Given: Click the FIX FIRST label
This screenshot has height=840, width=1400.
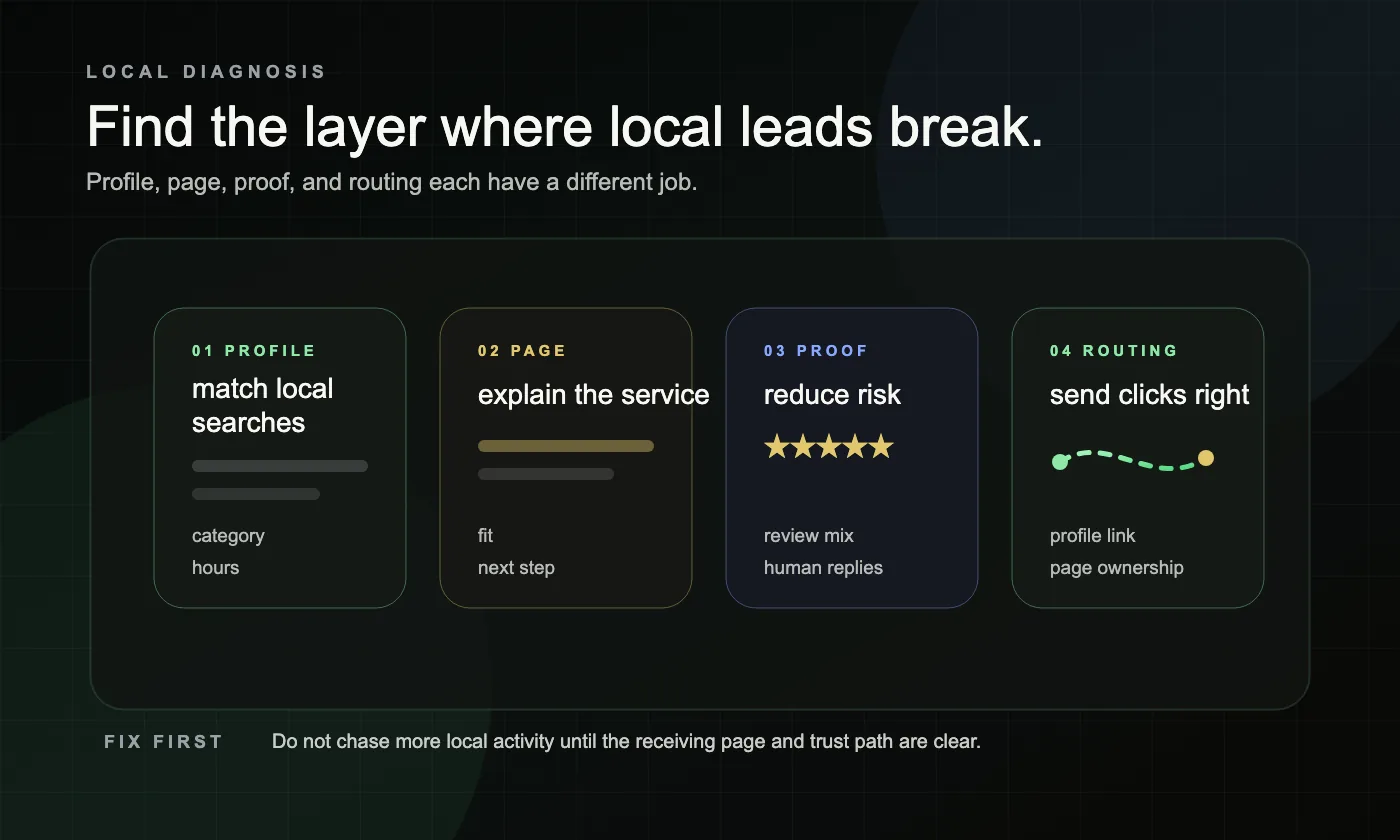Looking at the screenshot, I should [164, 742].
